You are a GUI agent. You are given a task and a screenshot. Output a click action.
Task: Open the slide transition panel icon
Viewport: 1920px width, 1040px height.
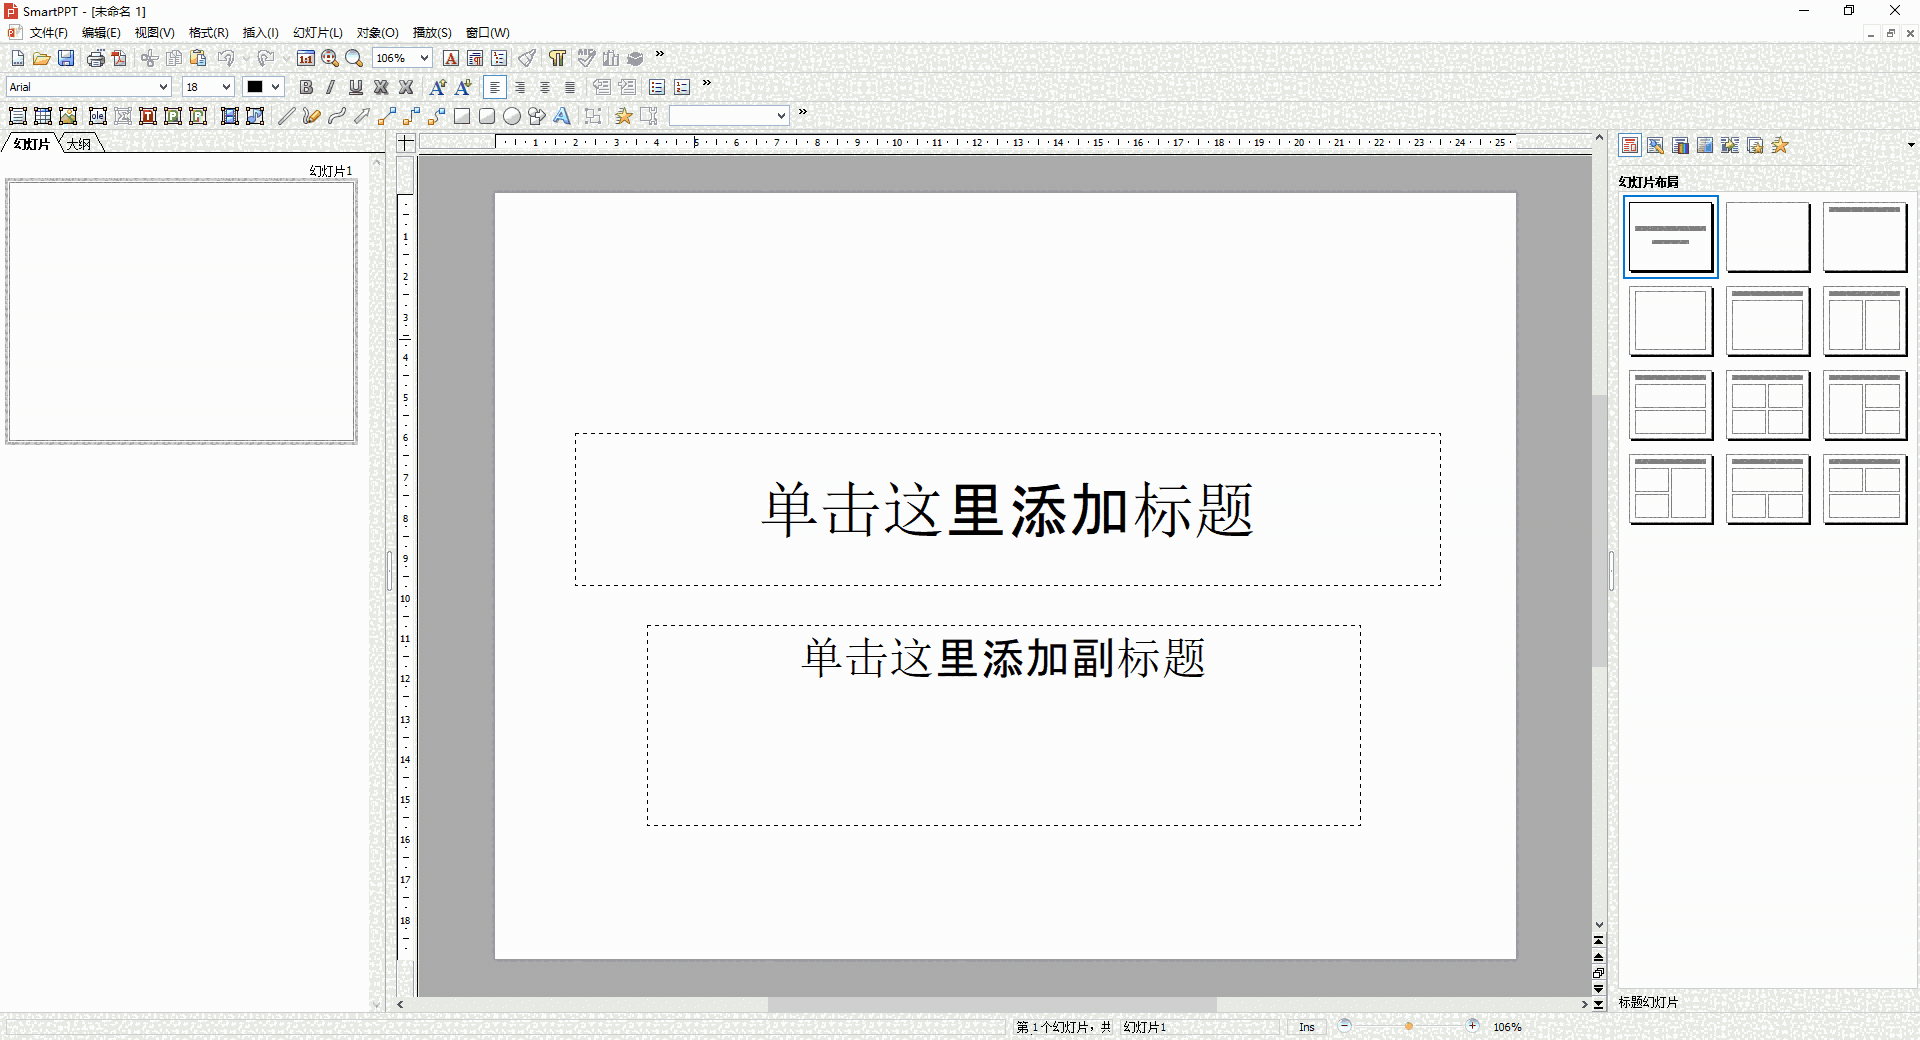(x=1730, y=145)
